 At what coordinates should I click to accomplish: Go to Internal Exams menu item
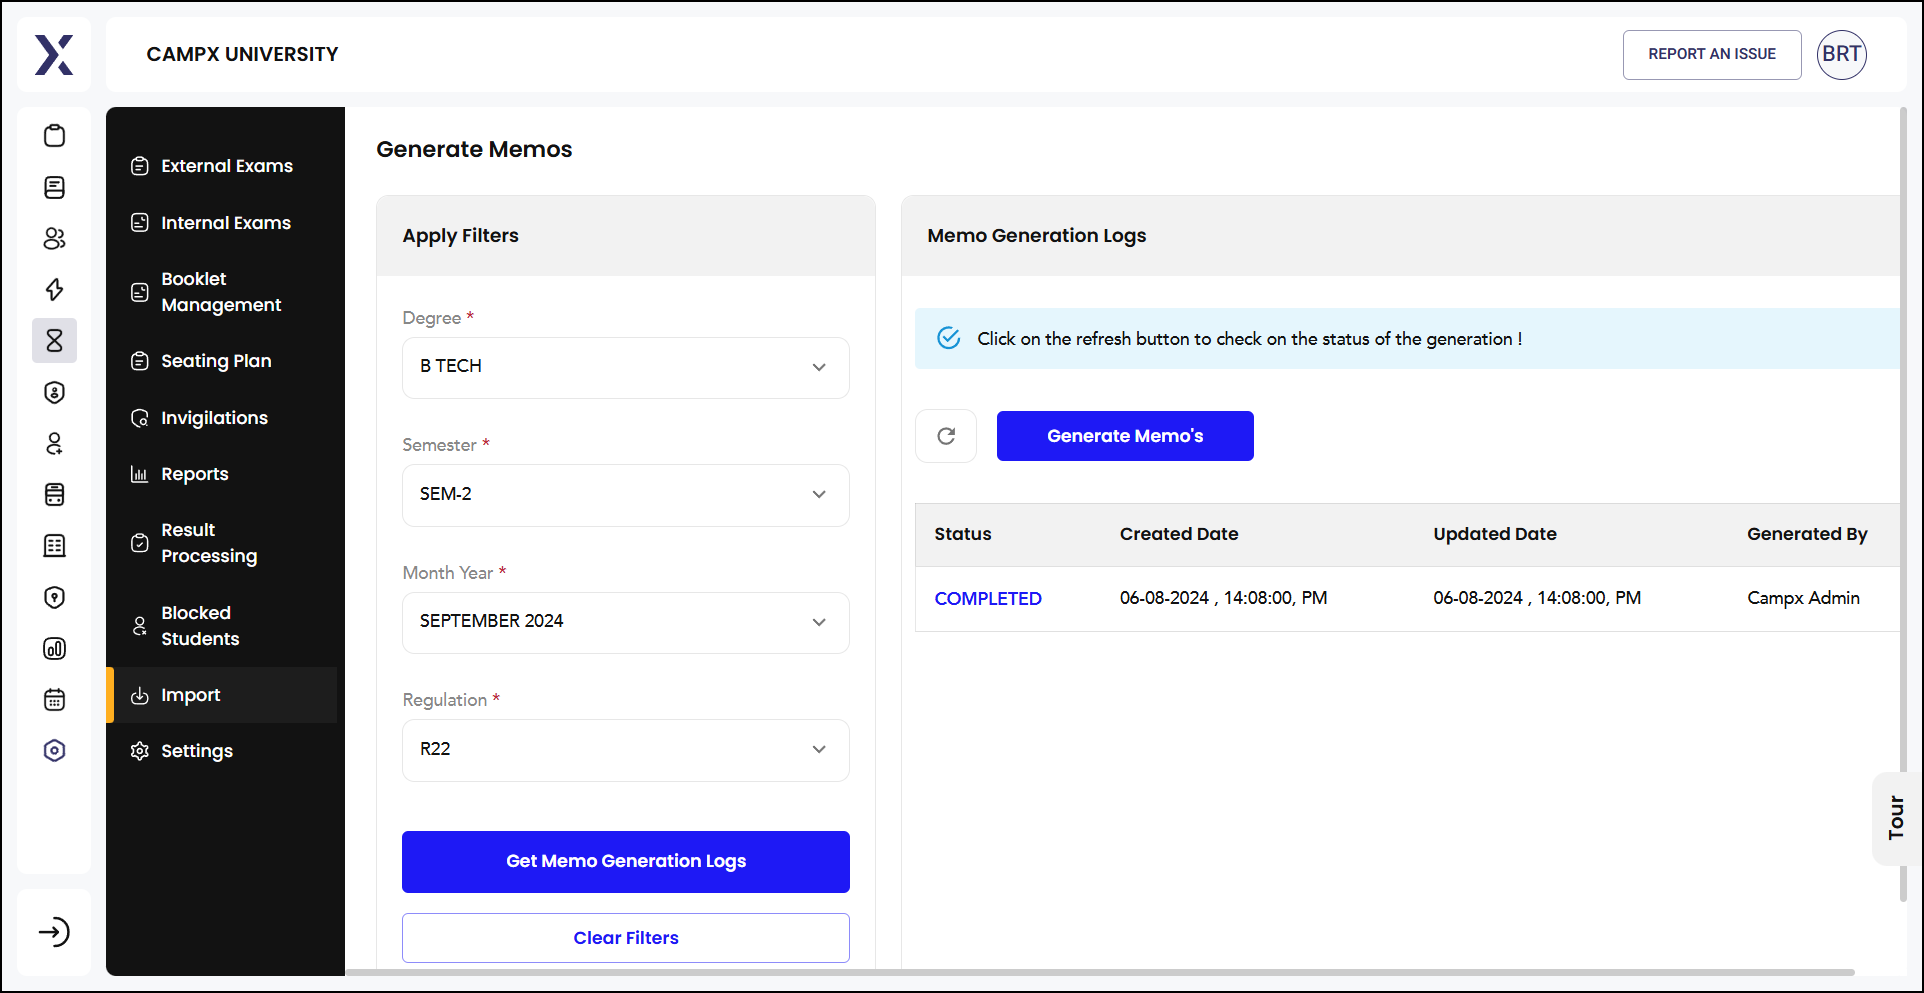pos(222,223)
